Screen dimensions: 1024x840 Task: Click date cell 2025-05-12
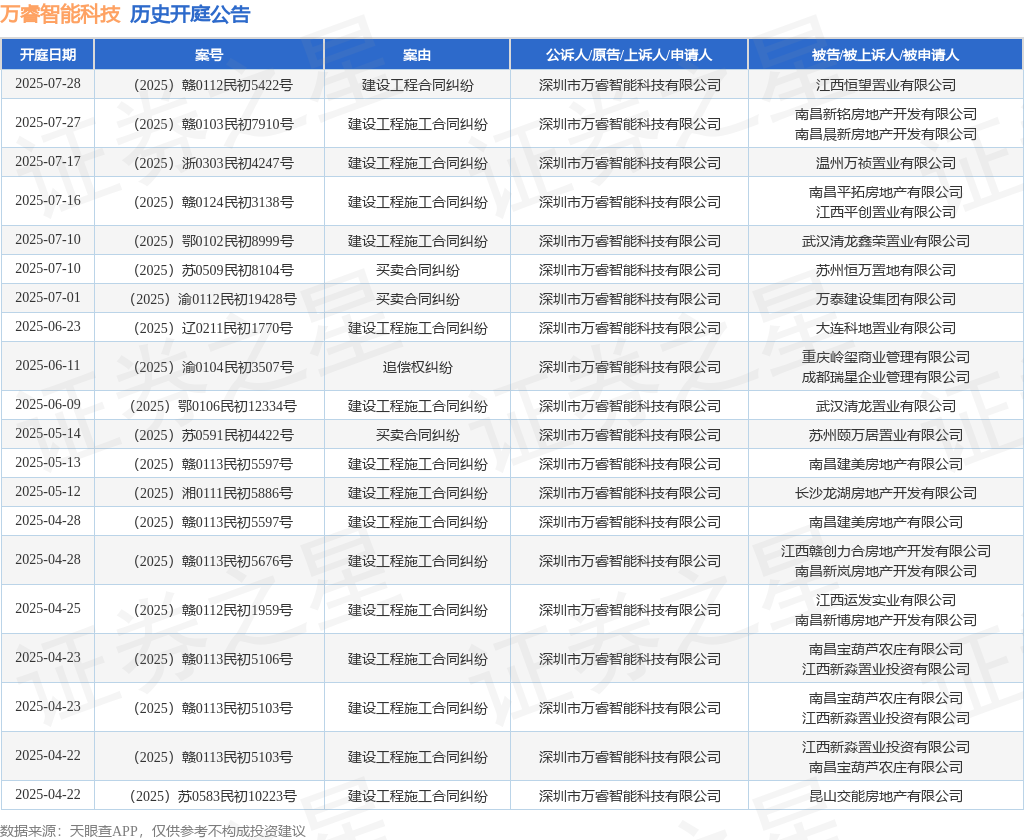pyautogui.click(x=48, y=492)
